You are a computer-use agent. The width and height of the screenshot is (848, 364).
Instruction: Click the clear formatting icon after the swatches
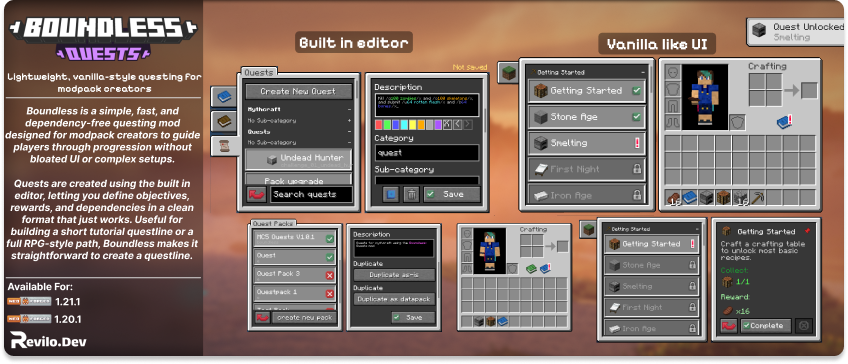pyautogui.click(x=447, y=125)
